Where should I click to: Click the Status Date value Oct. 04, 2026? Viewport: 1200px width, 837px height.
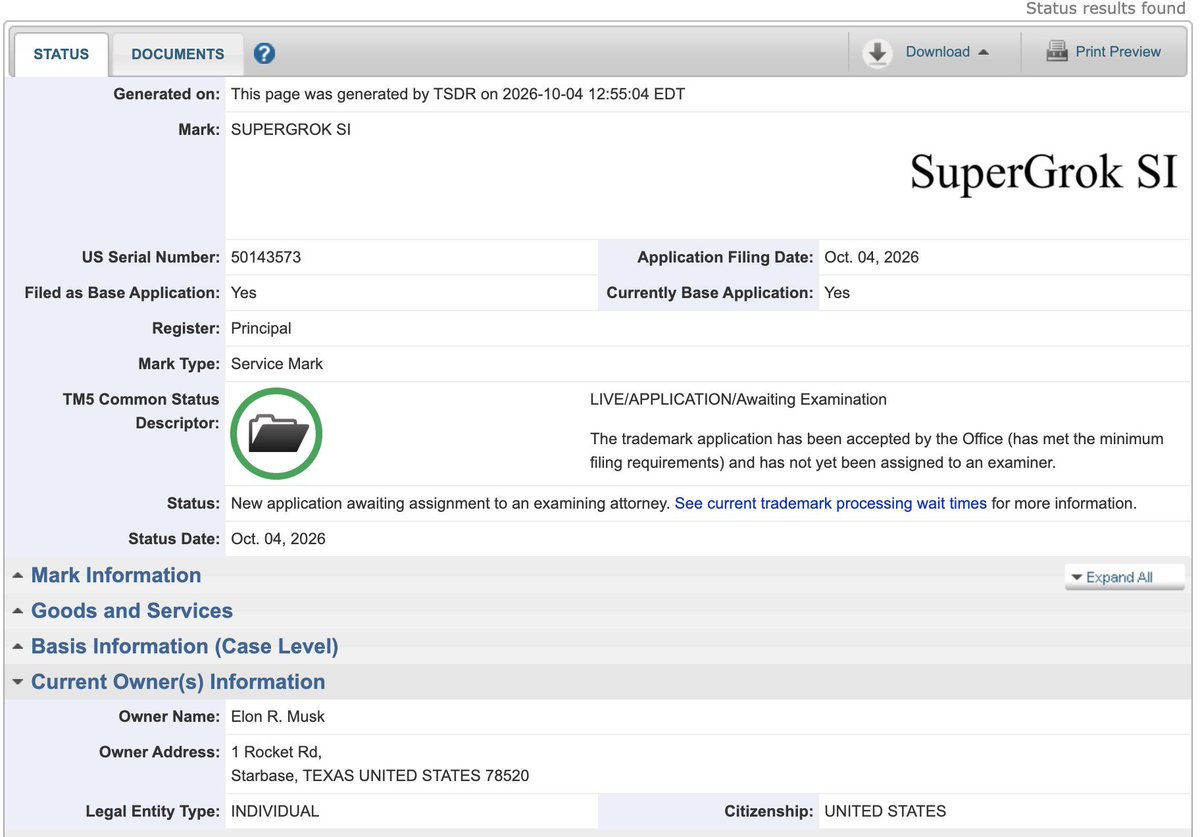click(x=278, y=539)
